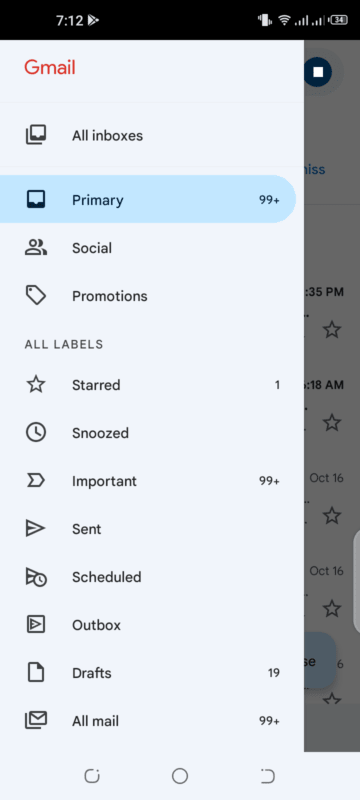
Task: Open the All mail label
Action: (x=148, y=721)
